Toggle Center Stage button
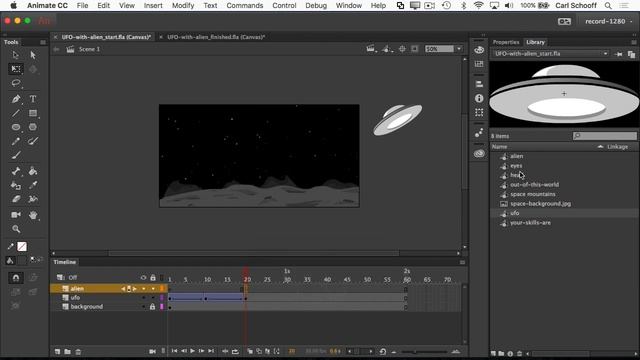This screenshot has width=640, height=360. point(402,49)
